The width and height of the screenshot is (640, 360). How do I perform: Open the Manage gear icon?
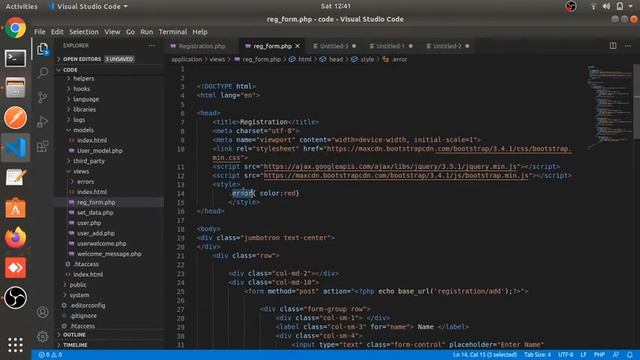[43, 337]
